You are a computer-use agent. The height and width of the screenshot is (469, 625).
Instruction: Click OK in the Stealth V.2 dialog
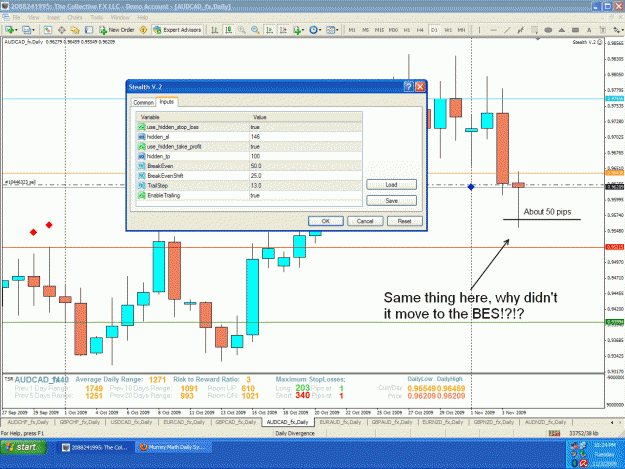tap(326, 221)
